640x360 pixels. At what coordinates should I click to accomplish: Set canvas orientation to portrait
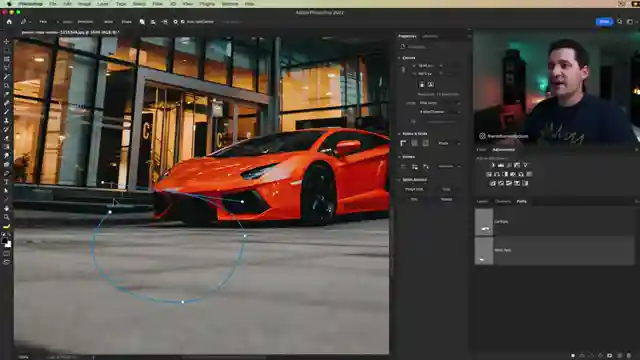coord(422,84)
